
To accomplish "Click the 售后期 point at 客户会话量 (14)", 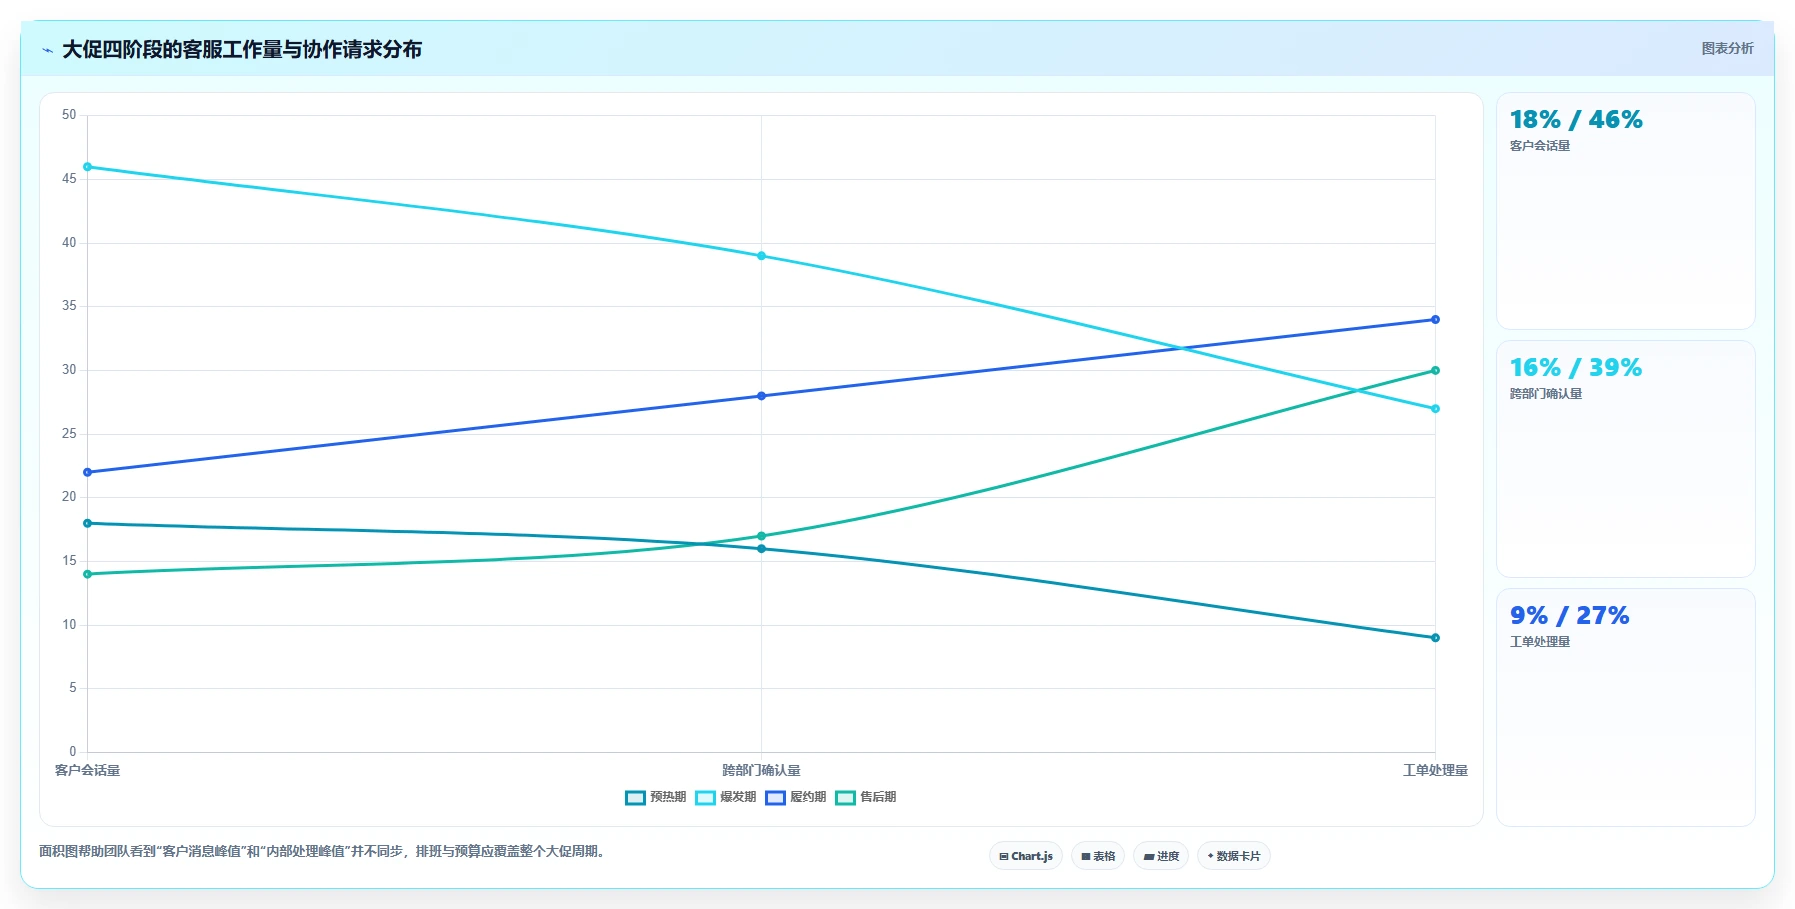I will [x=88, y=574].
